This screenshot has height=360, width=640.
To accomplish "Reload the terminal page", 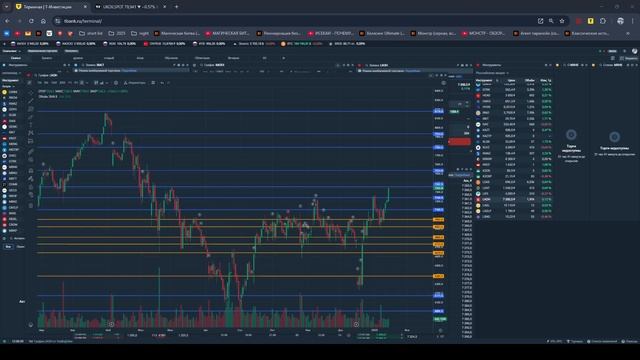I will 31,21.
